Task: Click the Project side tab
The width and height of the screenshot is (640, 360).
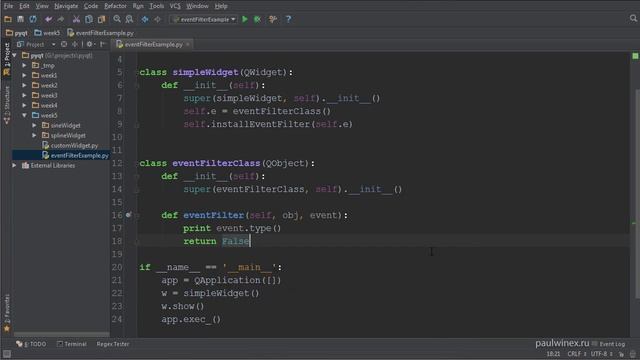Action: coord(7,59)
